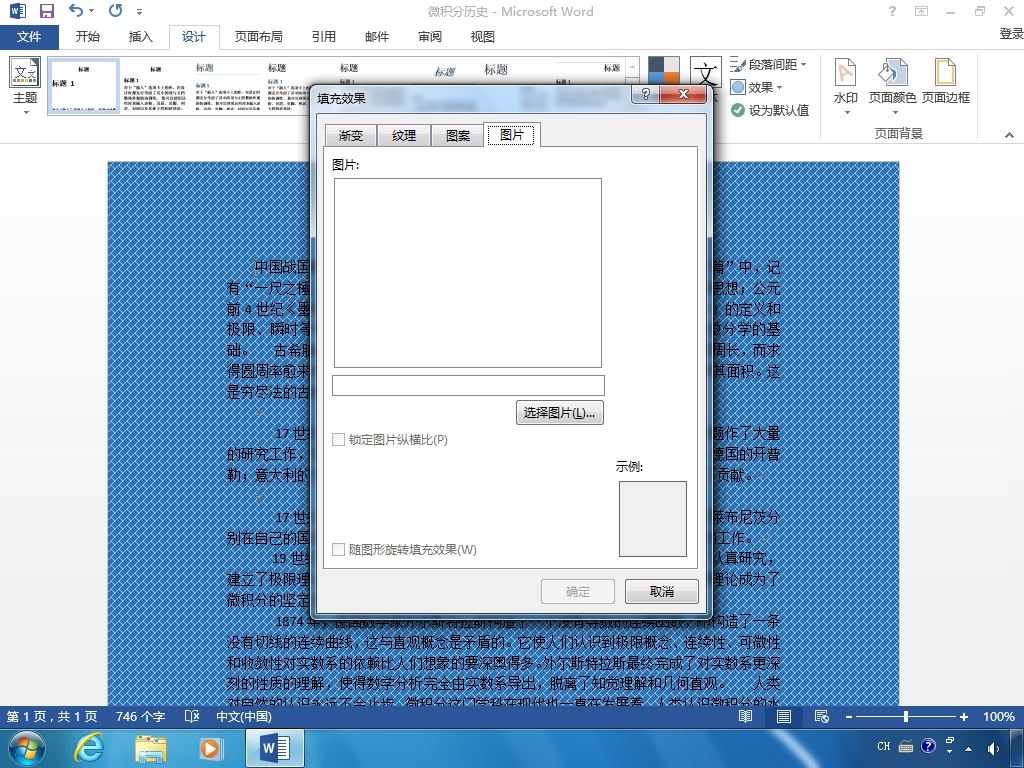Open the 页面颜色 page color menu
1024x768 pixels.
point(892,86)
